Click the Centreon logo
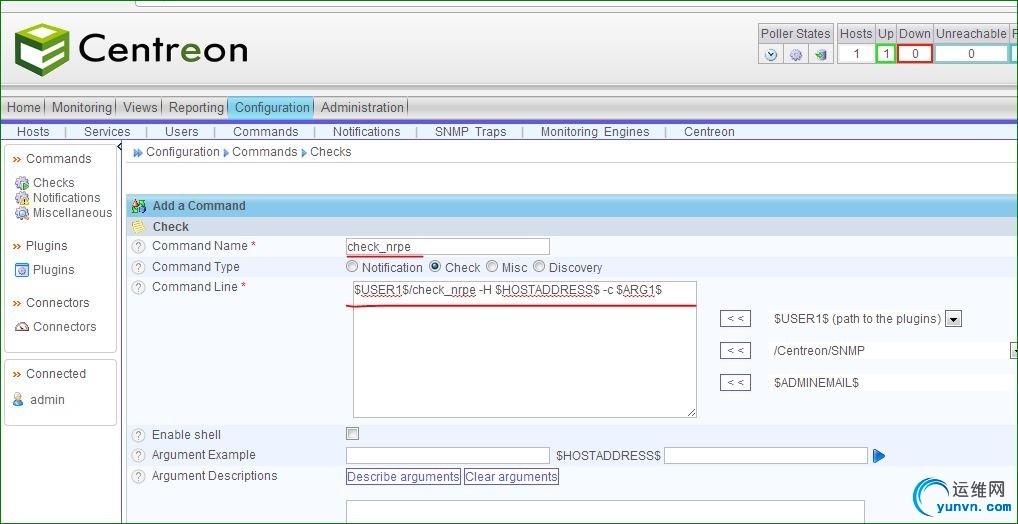 point(130,49)
